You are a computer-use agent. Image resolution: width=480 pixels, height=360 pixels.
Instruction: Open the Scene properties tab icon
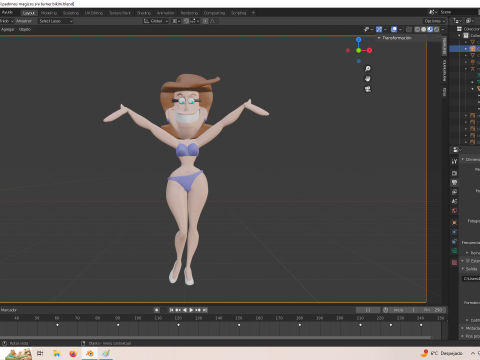(454, 201)
